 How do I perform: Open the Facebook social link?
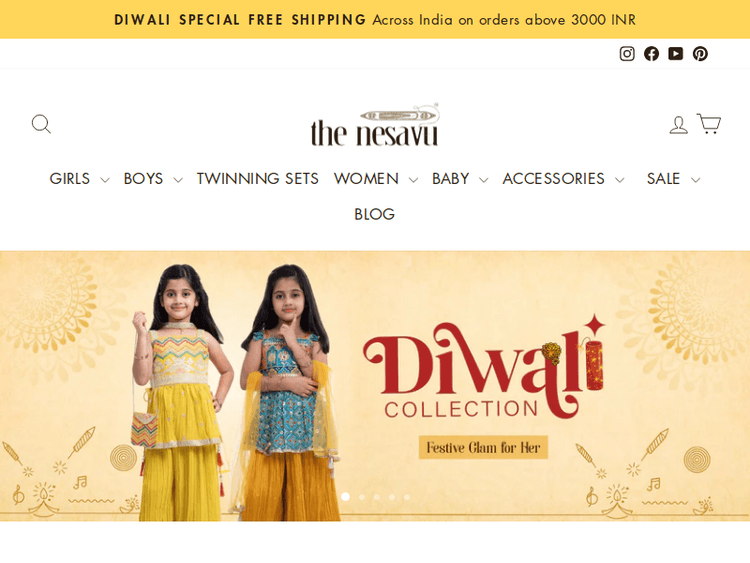[651, 54]
